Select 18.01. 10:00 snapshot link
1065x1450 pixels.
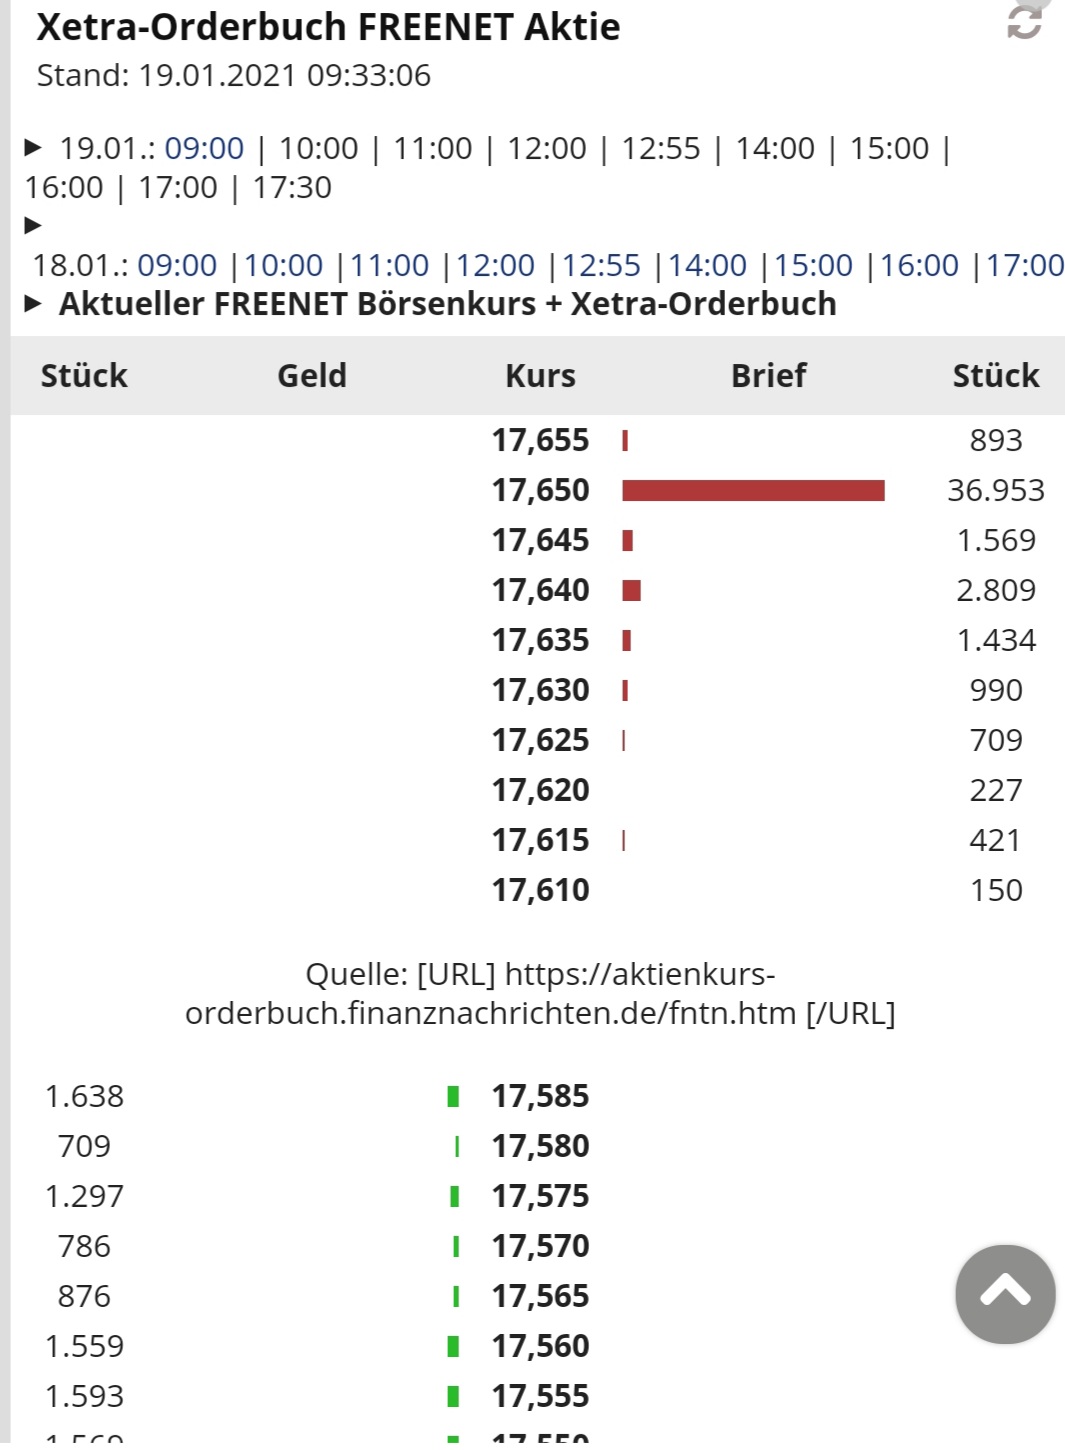283,265
